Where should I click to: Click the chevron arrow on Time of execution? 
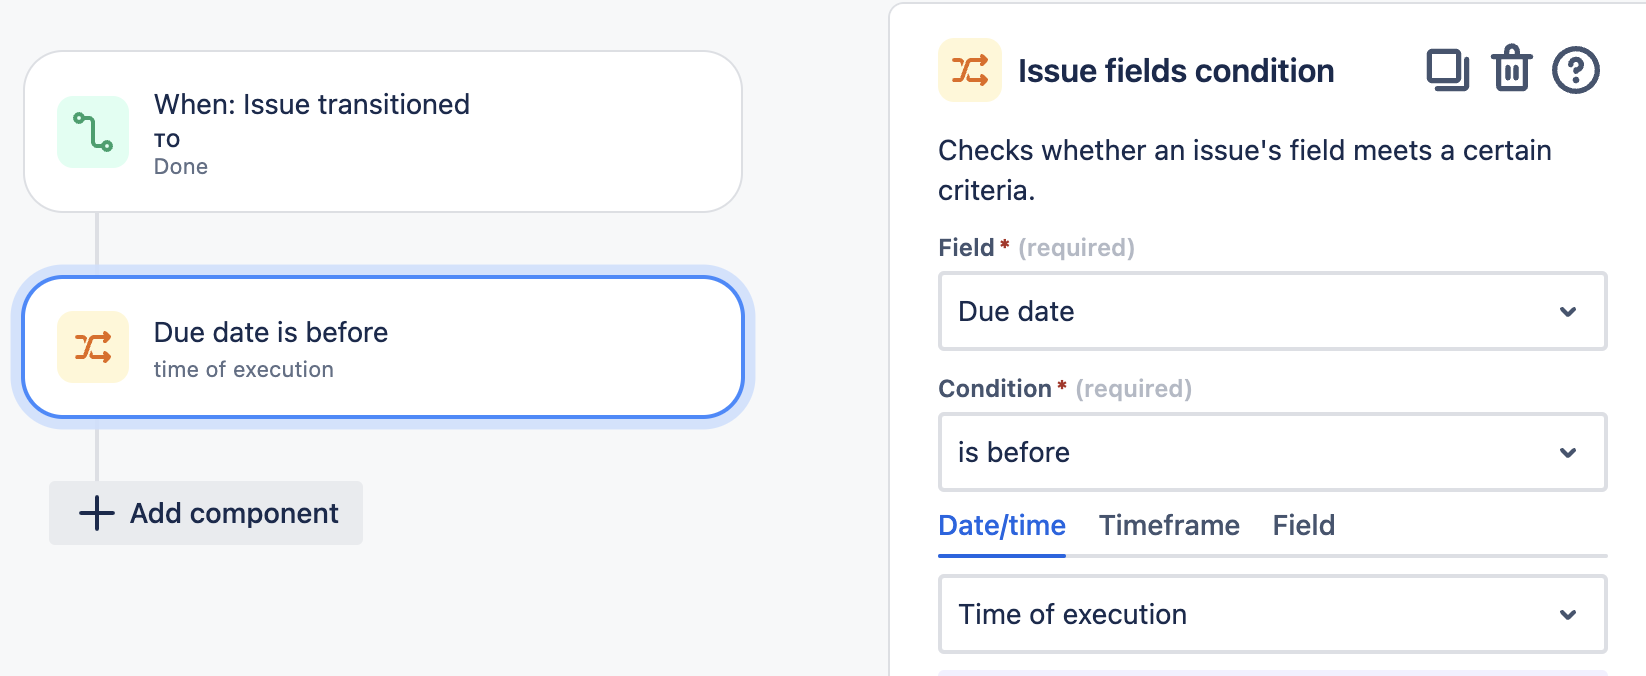[1567, 615]
